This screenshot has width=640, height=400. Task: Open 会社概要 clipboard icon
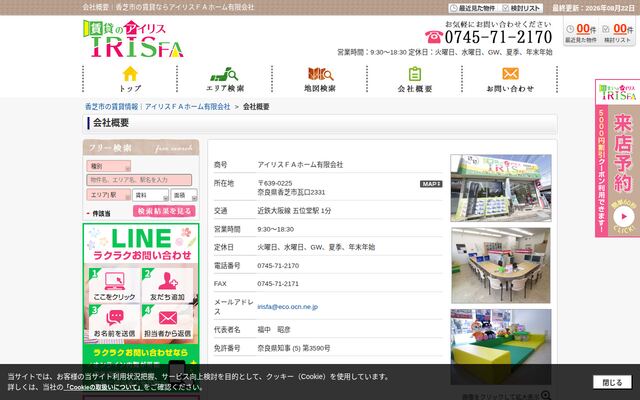point(415,74)
